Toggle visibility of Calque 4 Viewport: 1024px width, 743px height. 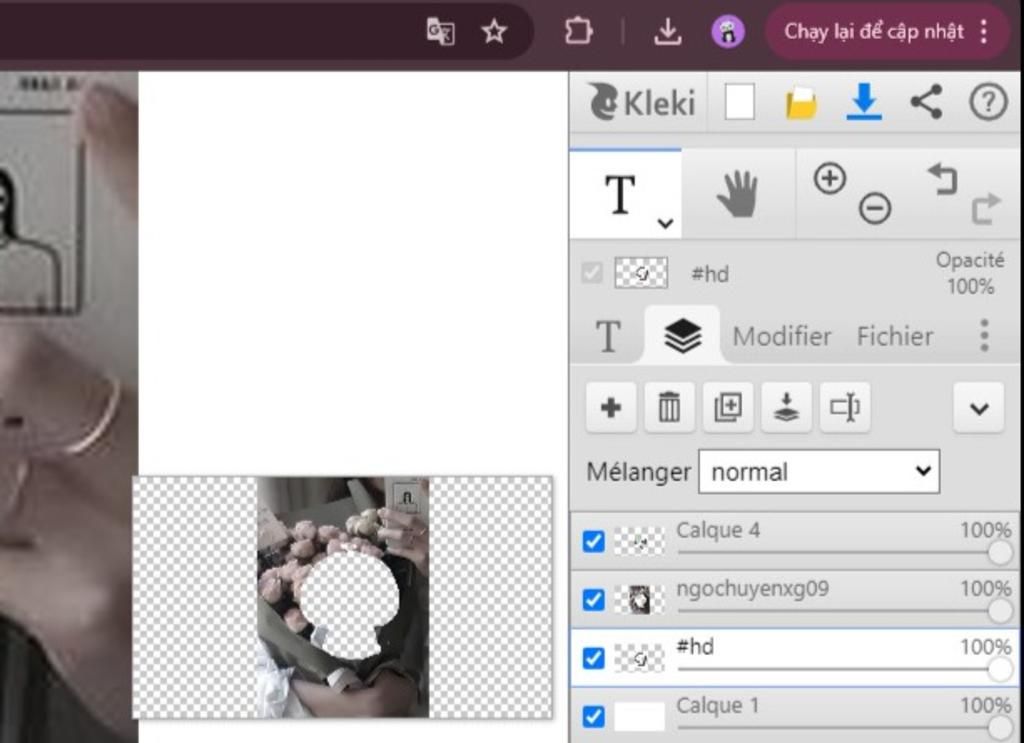coord(593,541)
